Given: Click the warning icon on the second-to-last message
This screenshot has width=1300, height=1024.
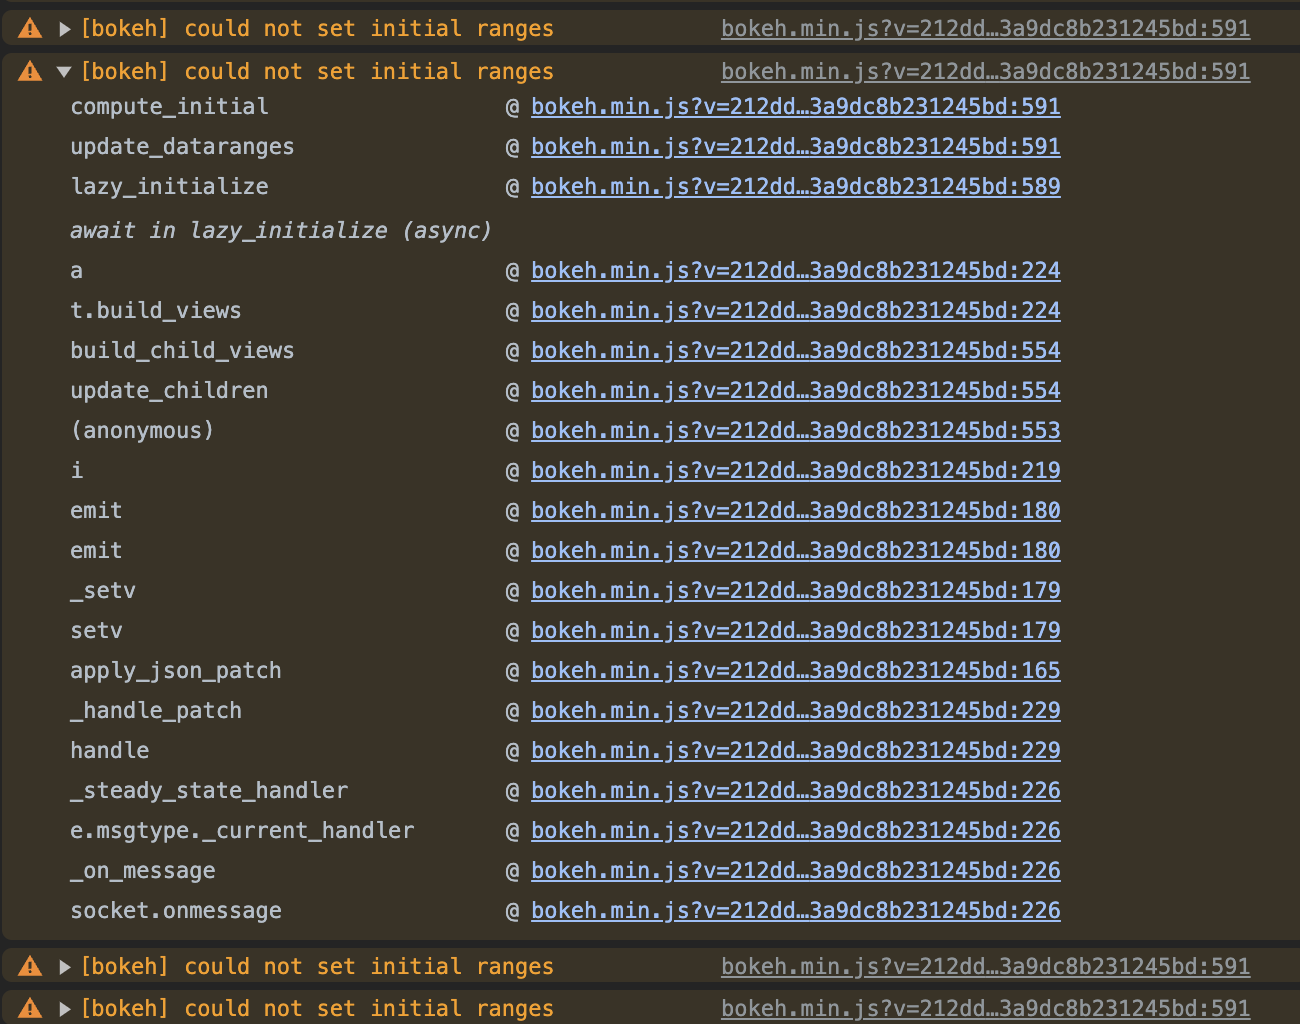Looking at the screenshot, I should pyautogui.click(x=29, y=966).
